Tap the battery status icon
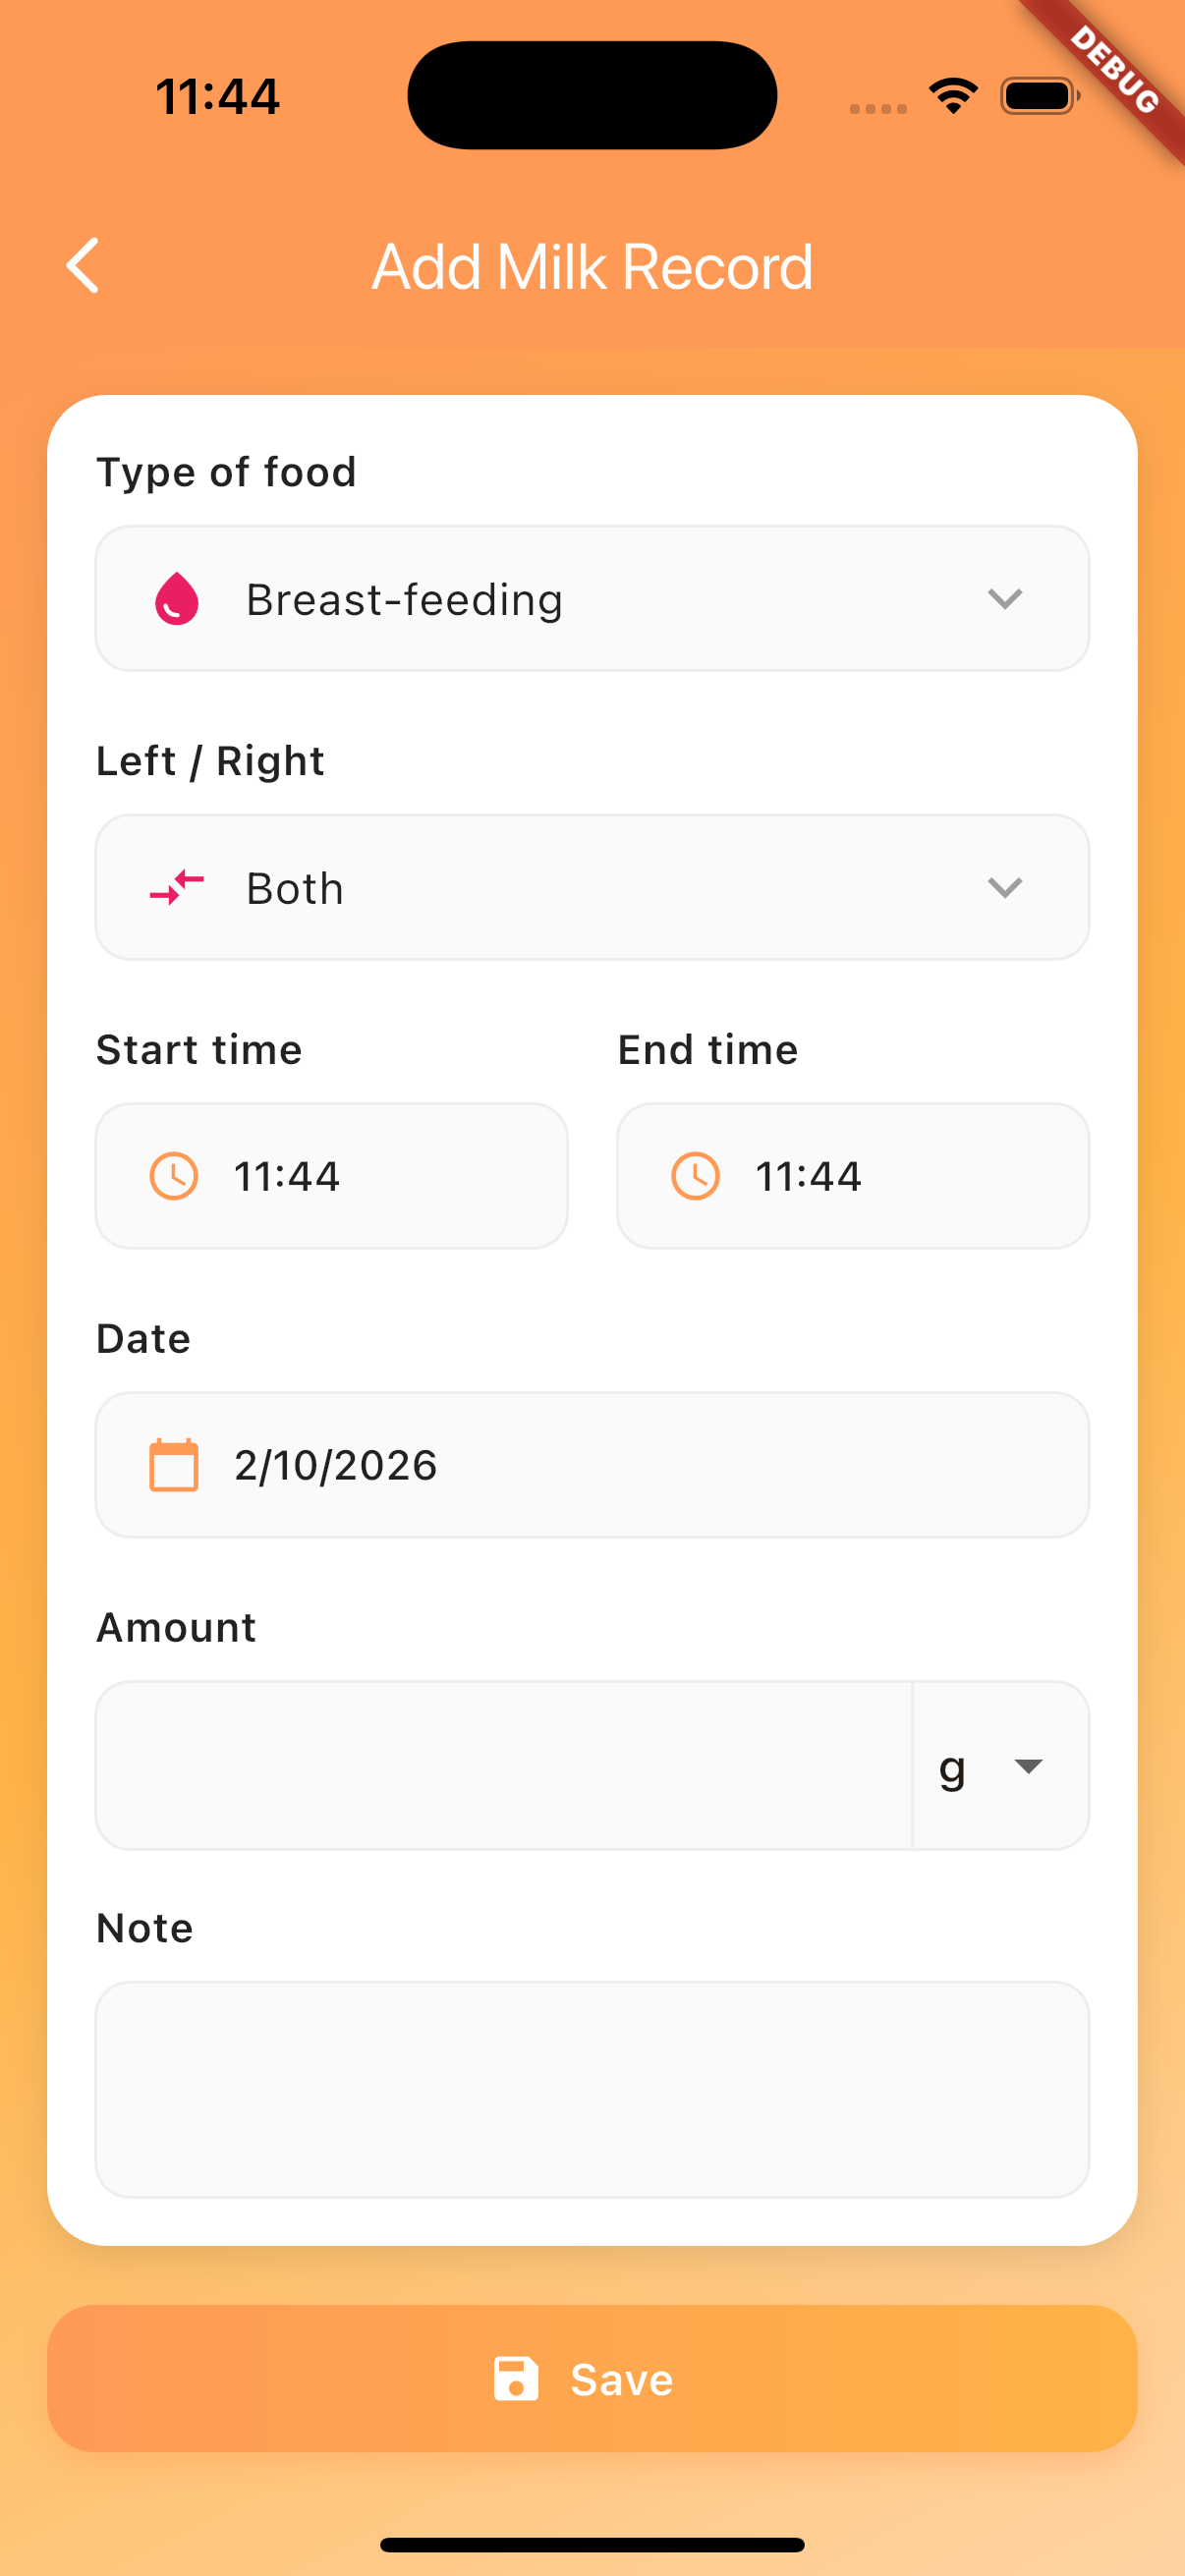This screenshot has width=1185, height=2576. coord(1039,96)
